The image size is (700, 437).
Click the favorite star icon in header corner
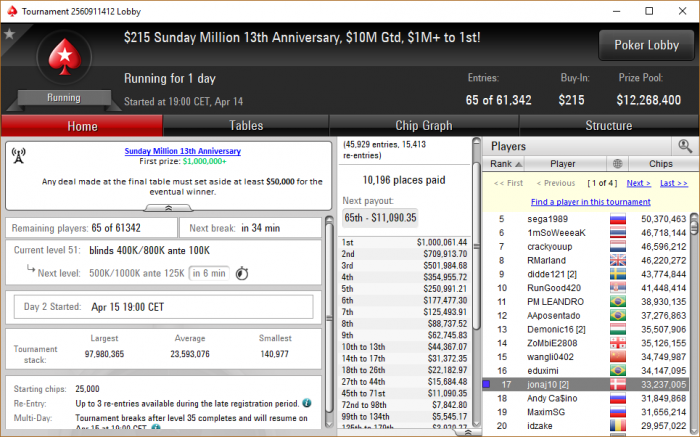pos(9,34)
